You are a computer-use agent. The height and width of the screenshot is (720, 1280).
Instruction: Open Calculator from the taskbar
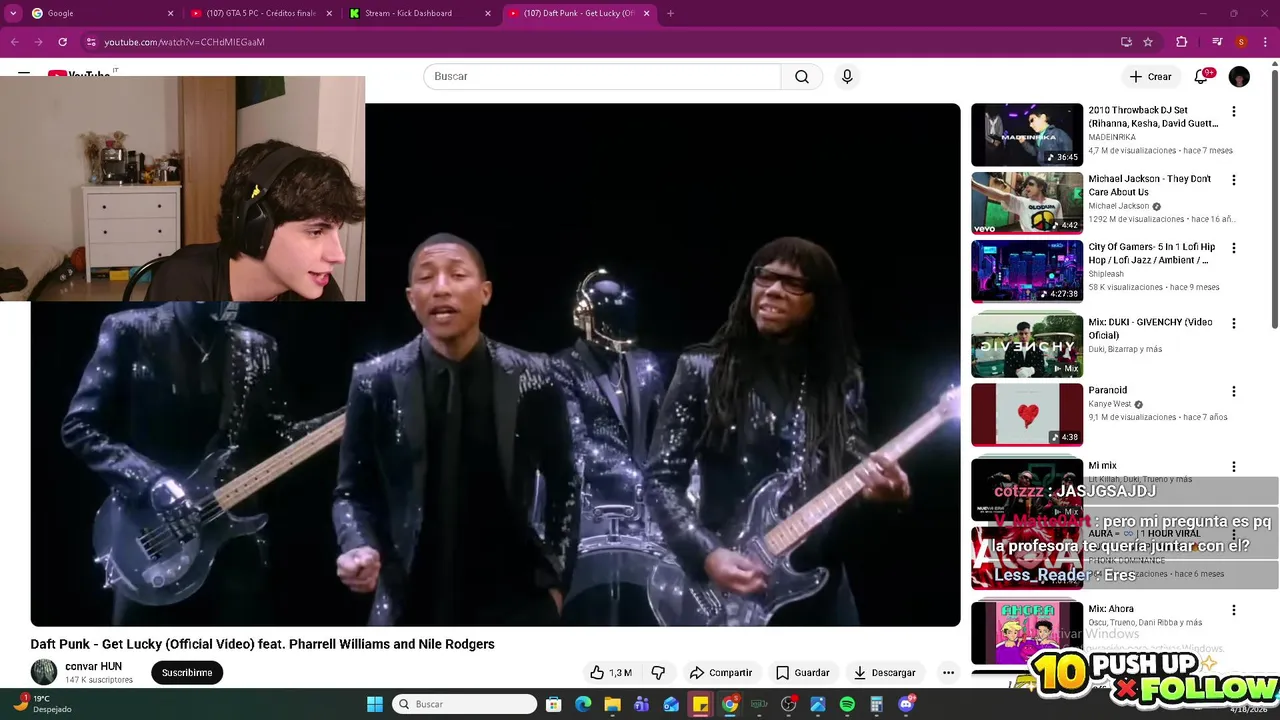coord(877,704)
